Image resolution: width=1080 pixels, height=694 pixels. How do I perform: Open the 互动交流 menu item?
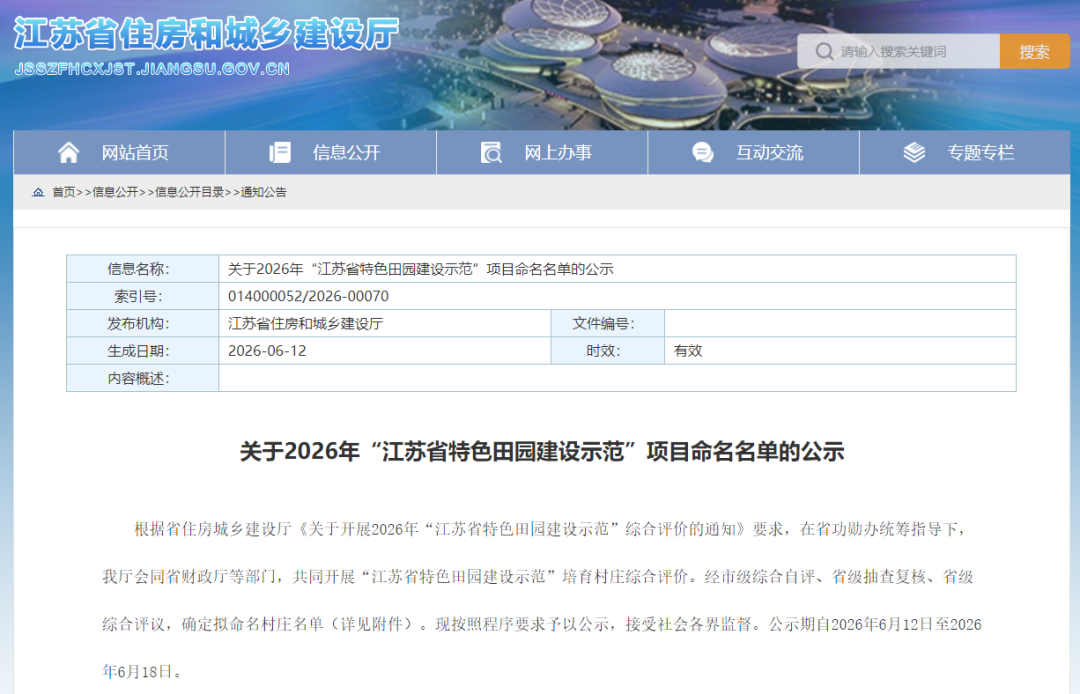[x=754, y=152]
